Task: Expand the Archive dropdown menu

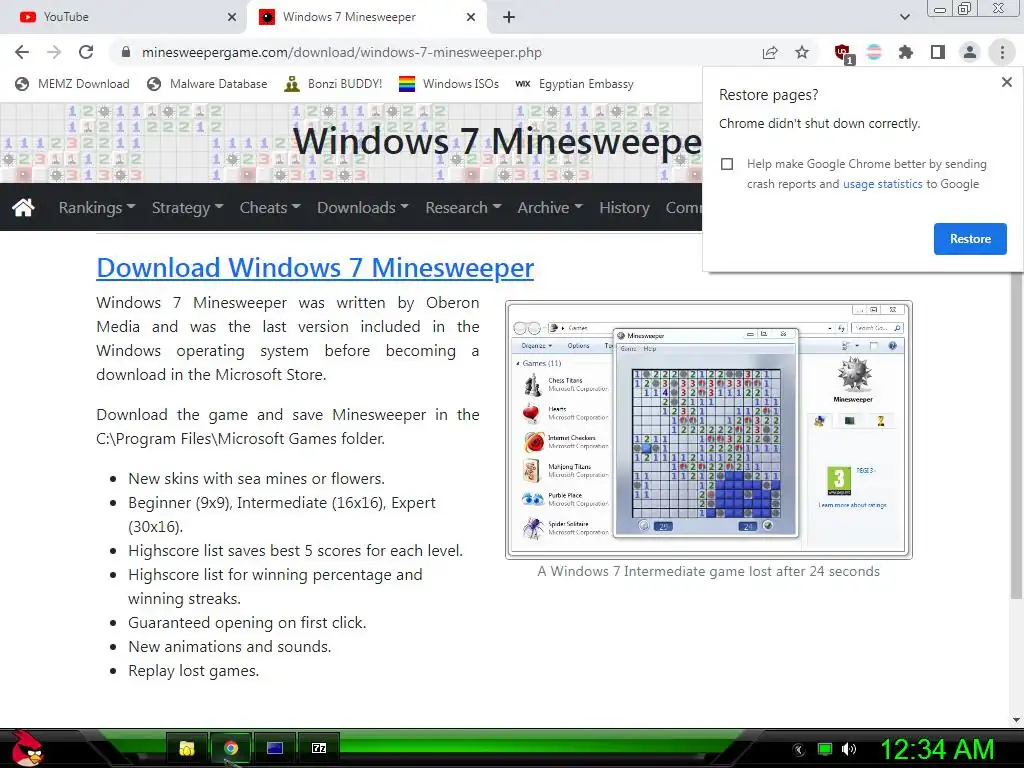Action: point(550,208)
